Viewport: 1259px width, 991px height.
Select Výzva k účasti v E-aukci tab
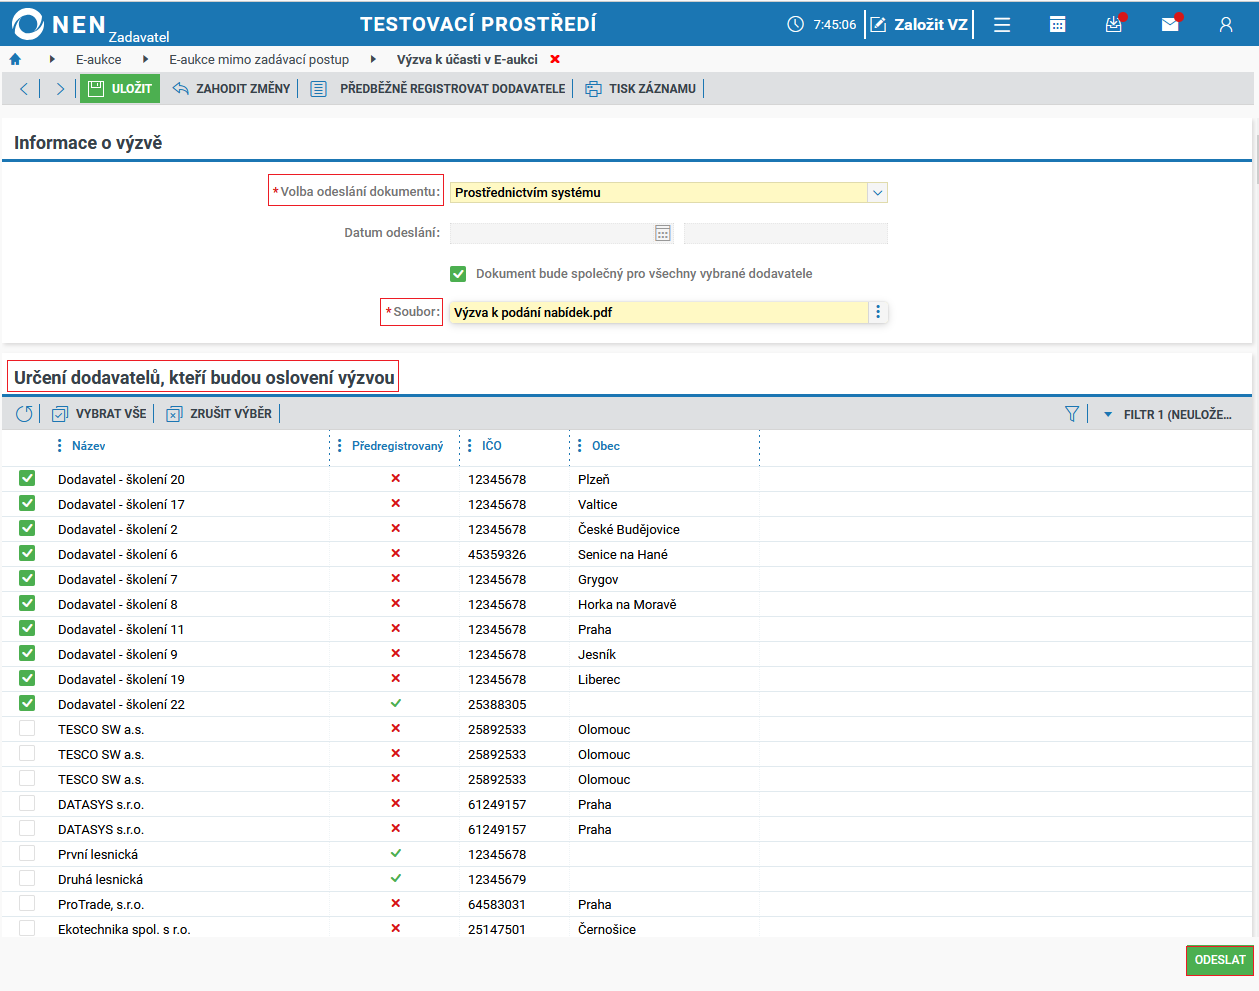(467, 60)
